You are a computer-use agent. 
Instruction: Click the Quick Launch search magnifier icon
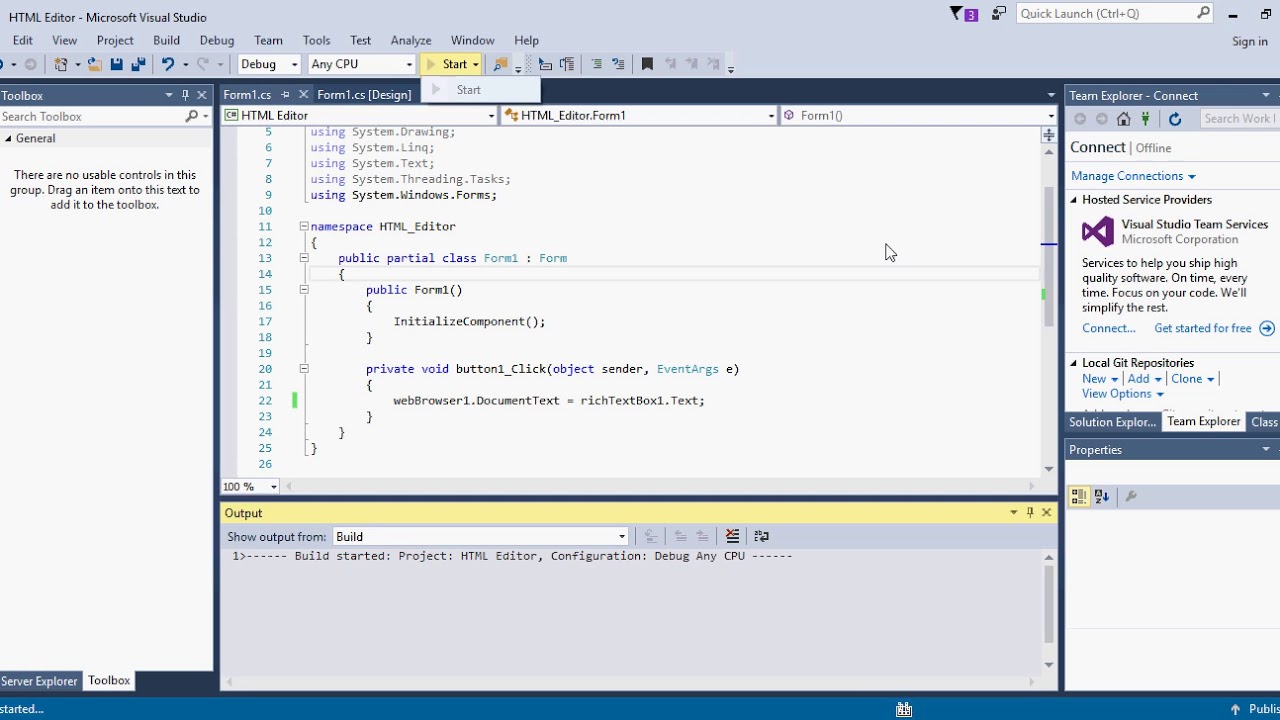click(1204, 13)
